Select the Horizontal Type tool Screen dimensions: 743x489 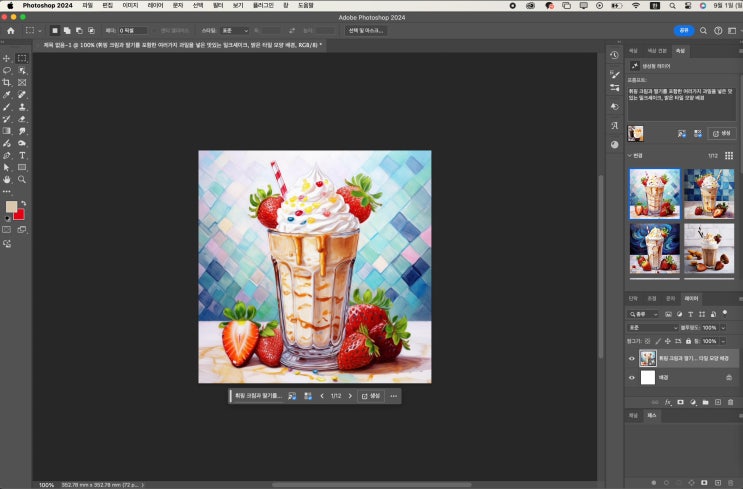(22, 155)
